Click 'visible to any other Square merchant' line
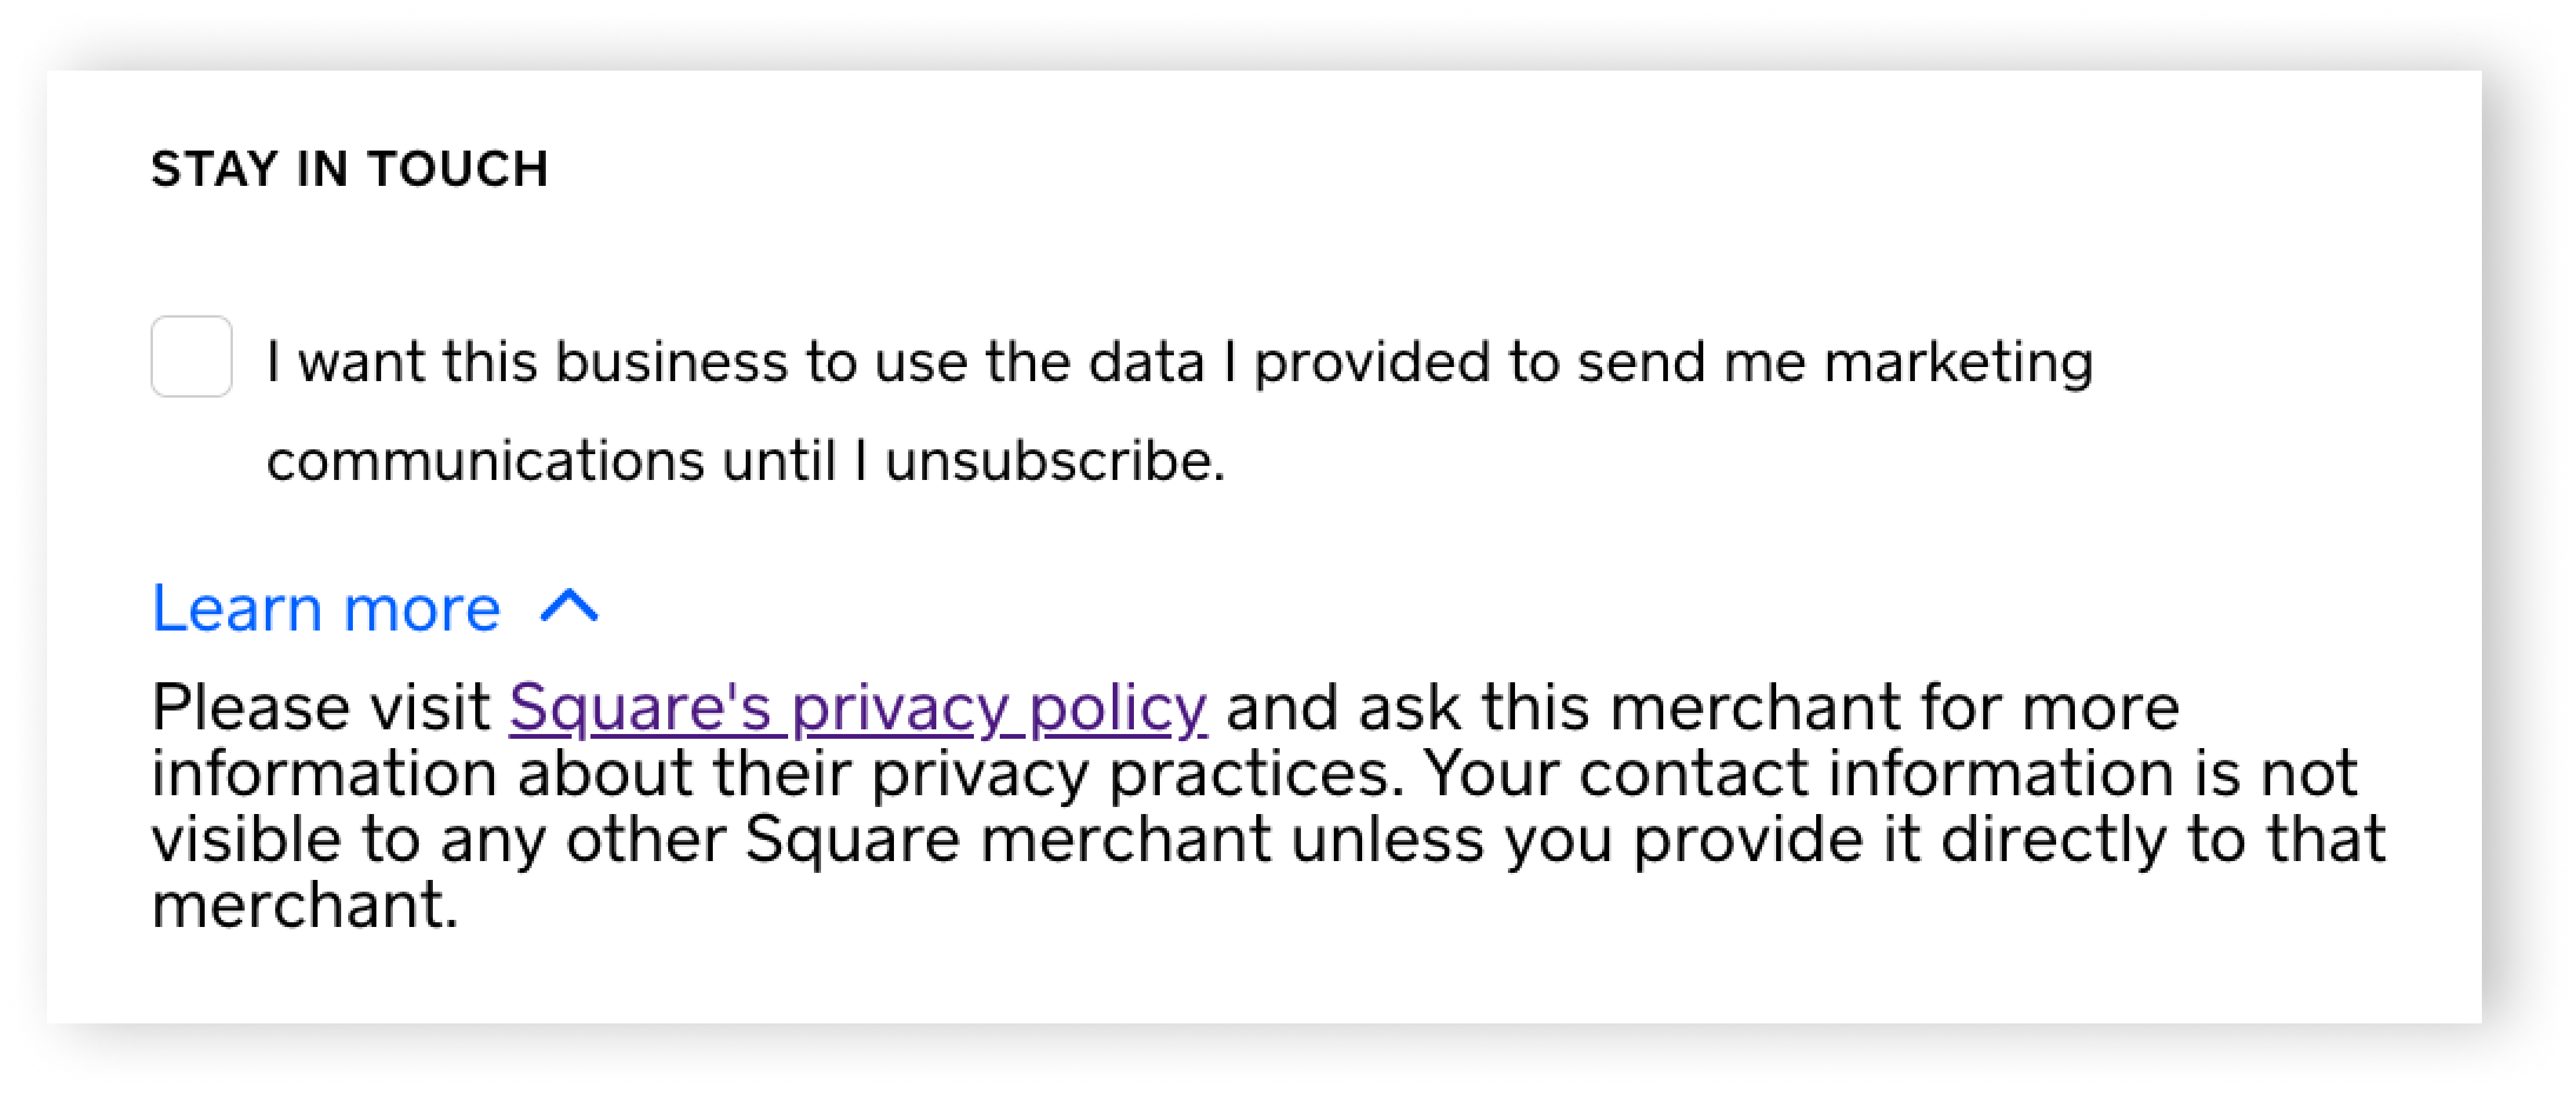 tap(711, 839)
